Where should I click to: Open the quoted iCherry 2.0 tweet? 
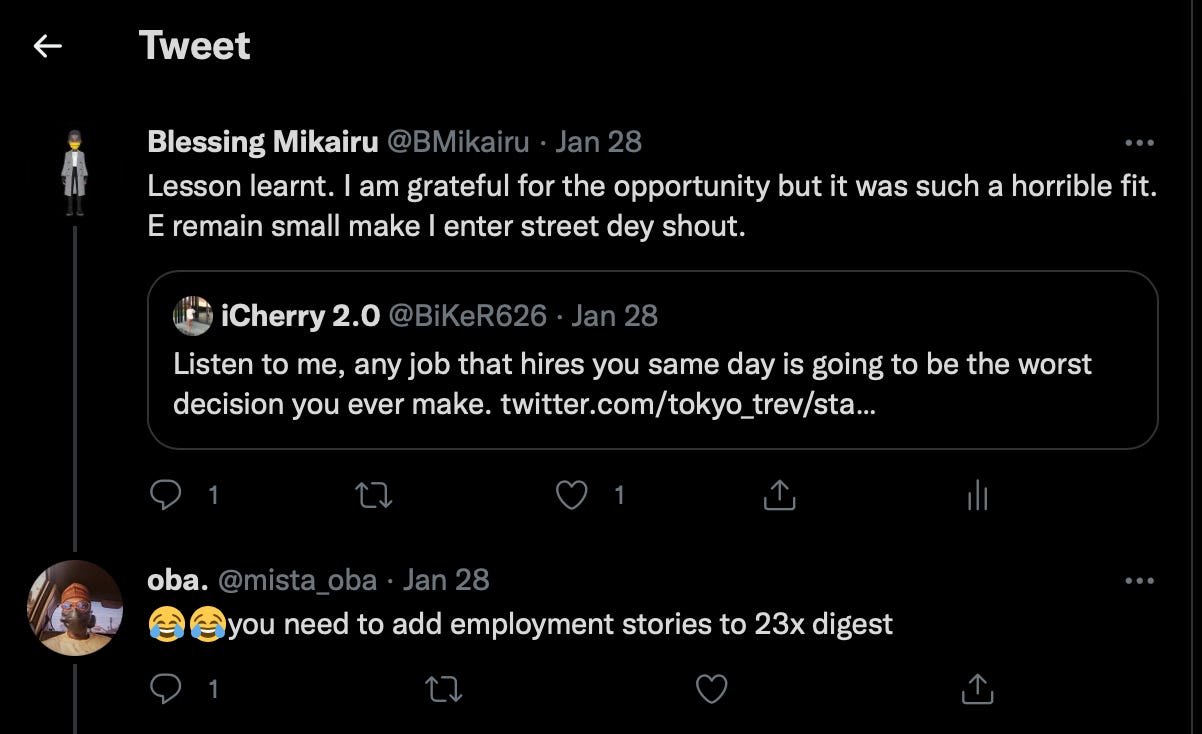pyautogui.click(x=652, y=360)
